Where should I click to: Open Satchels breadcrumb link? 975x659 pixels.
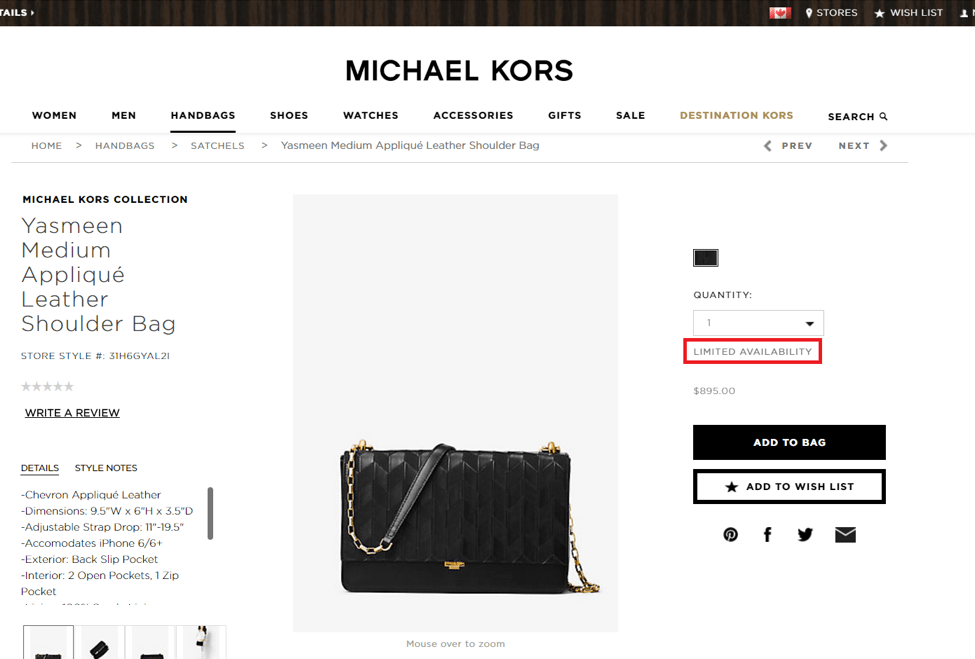218,145
